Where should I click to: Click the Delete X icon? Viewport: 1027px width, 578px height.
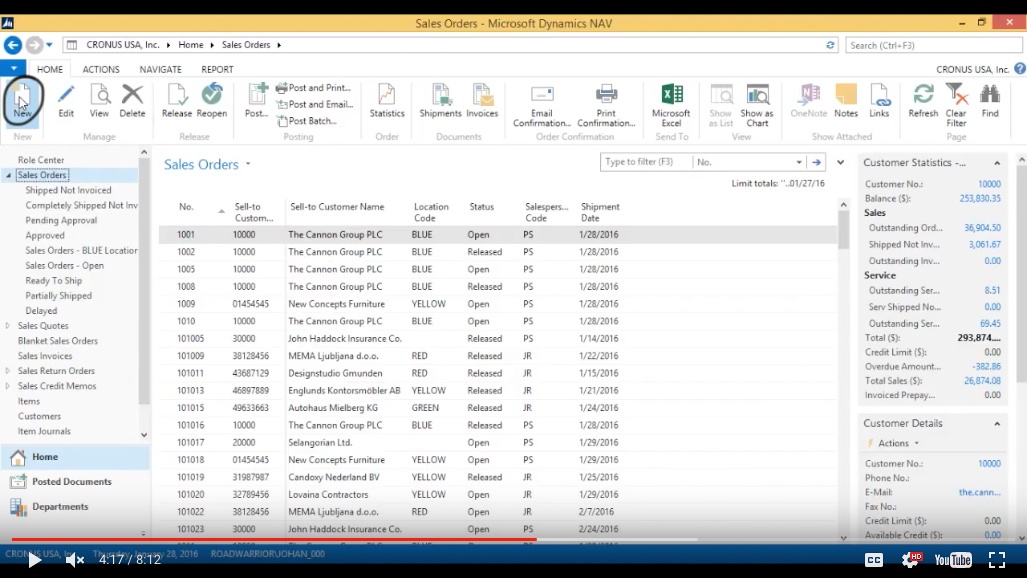click(132, 95)
